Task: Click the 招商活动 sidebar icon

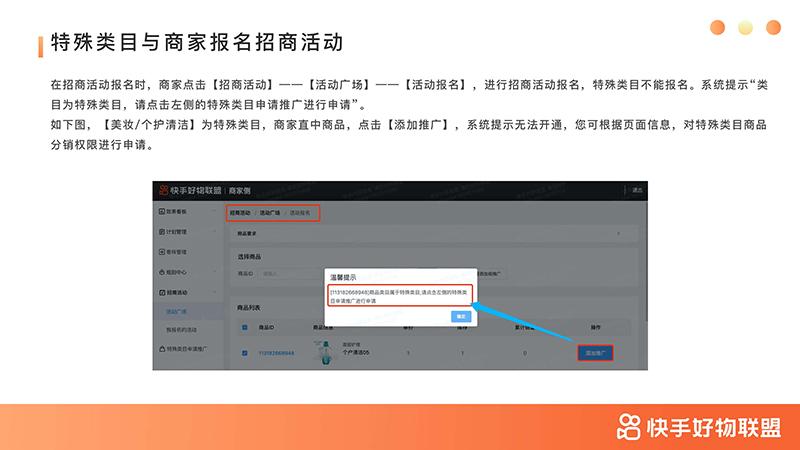Action: coord(161,291)
